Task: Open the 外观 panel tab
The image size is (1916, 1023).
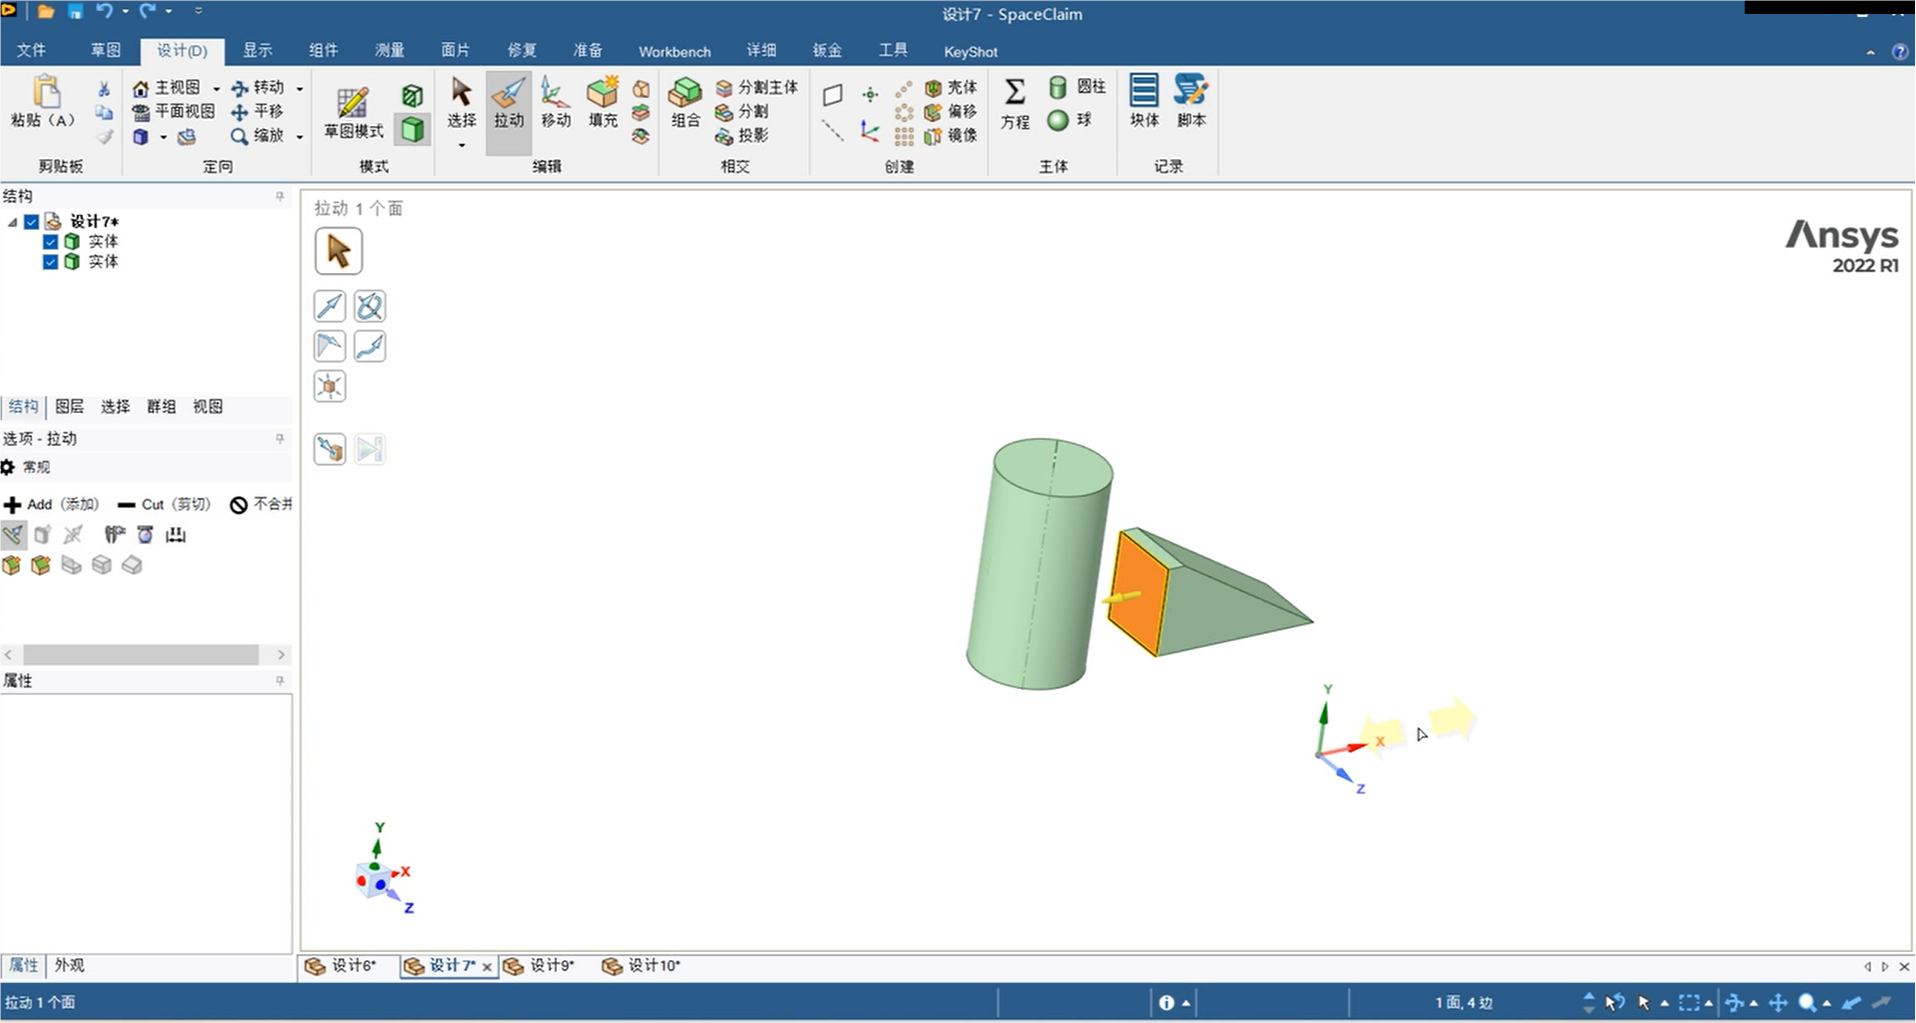Action: (69, 966)
